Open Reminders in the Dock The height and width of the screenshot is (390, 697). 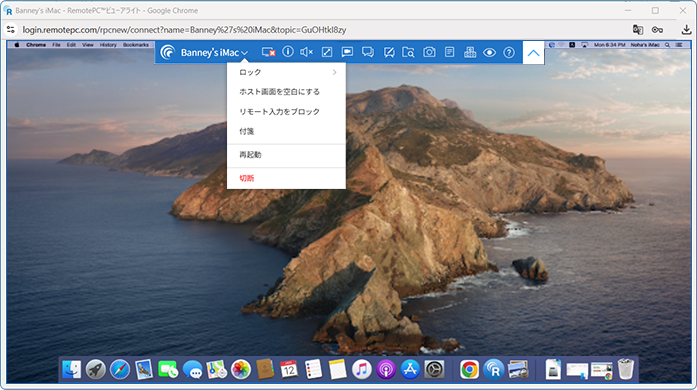[x=313, y=370]
